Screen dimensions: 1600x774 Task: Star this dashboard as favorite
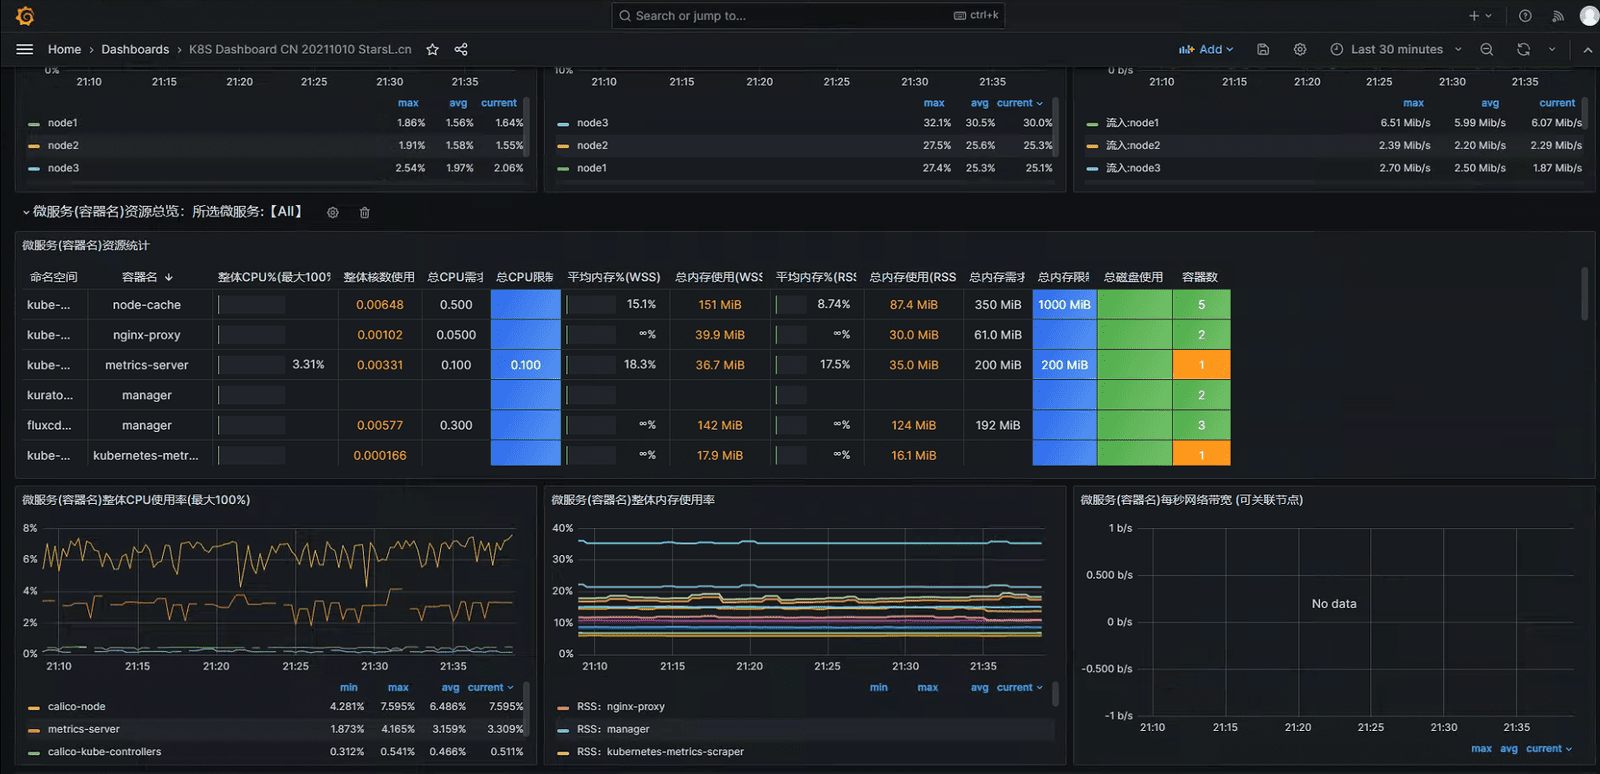(432, 49)
